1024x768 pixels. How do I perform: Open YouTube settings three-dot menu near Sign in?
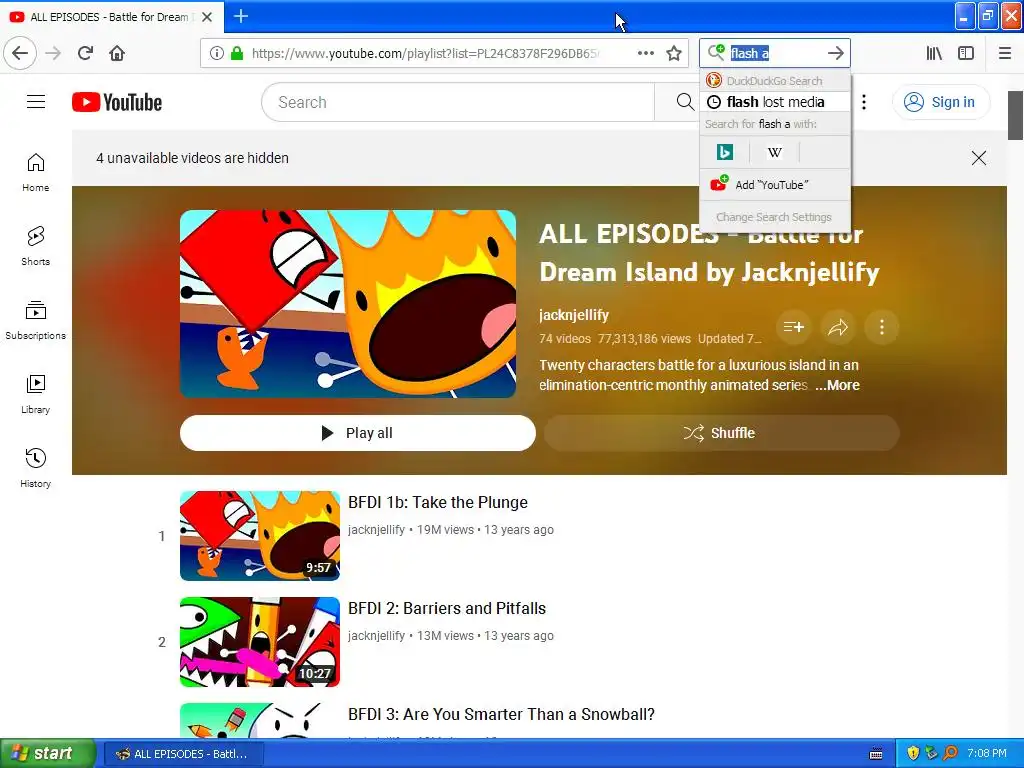pos(863,102)
